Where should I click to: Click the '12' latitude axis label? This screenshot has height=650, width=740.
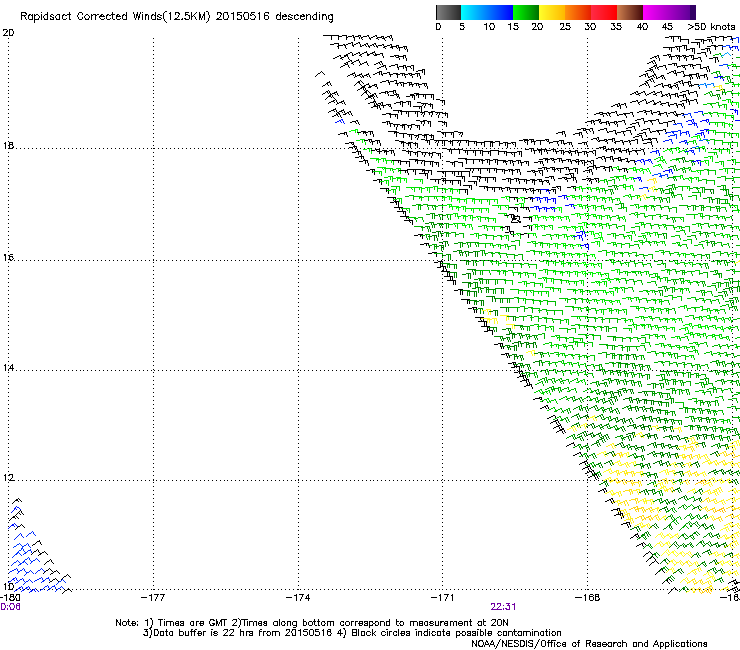[x=8, y=478]
